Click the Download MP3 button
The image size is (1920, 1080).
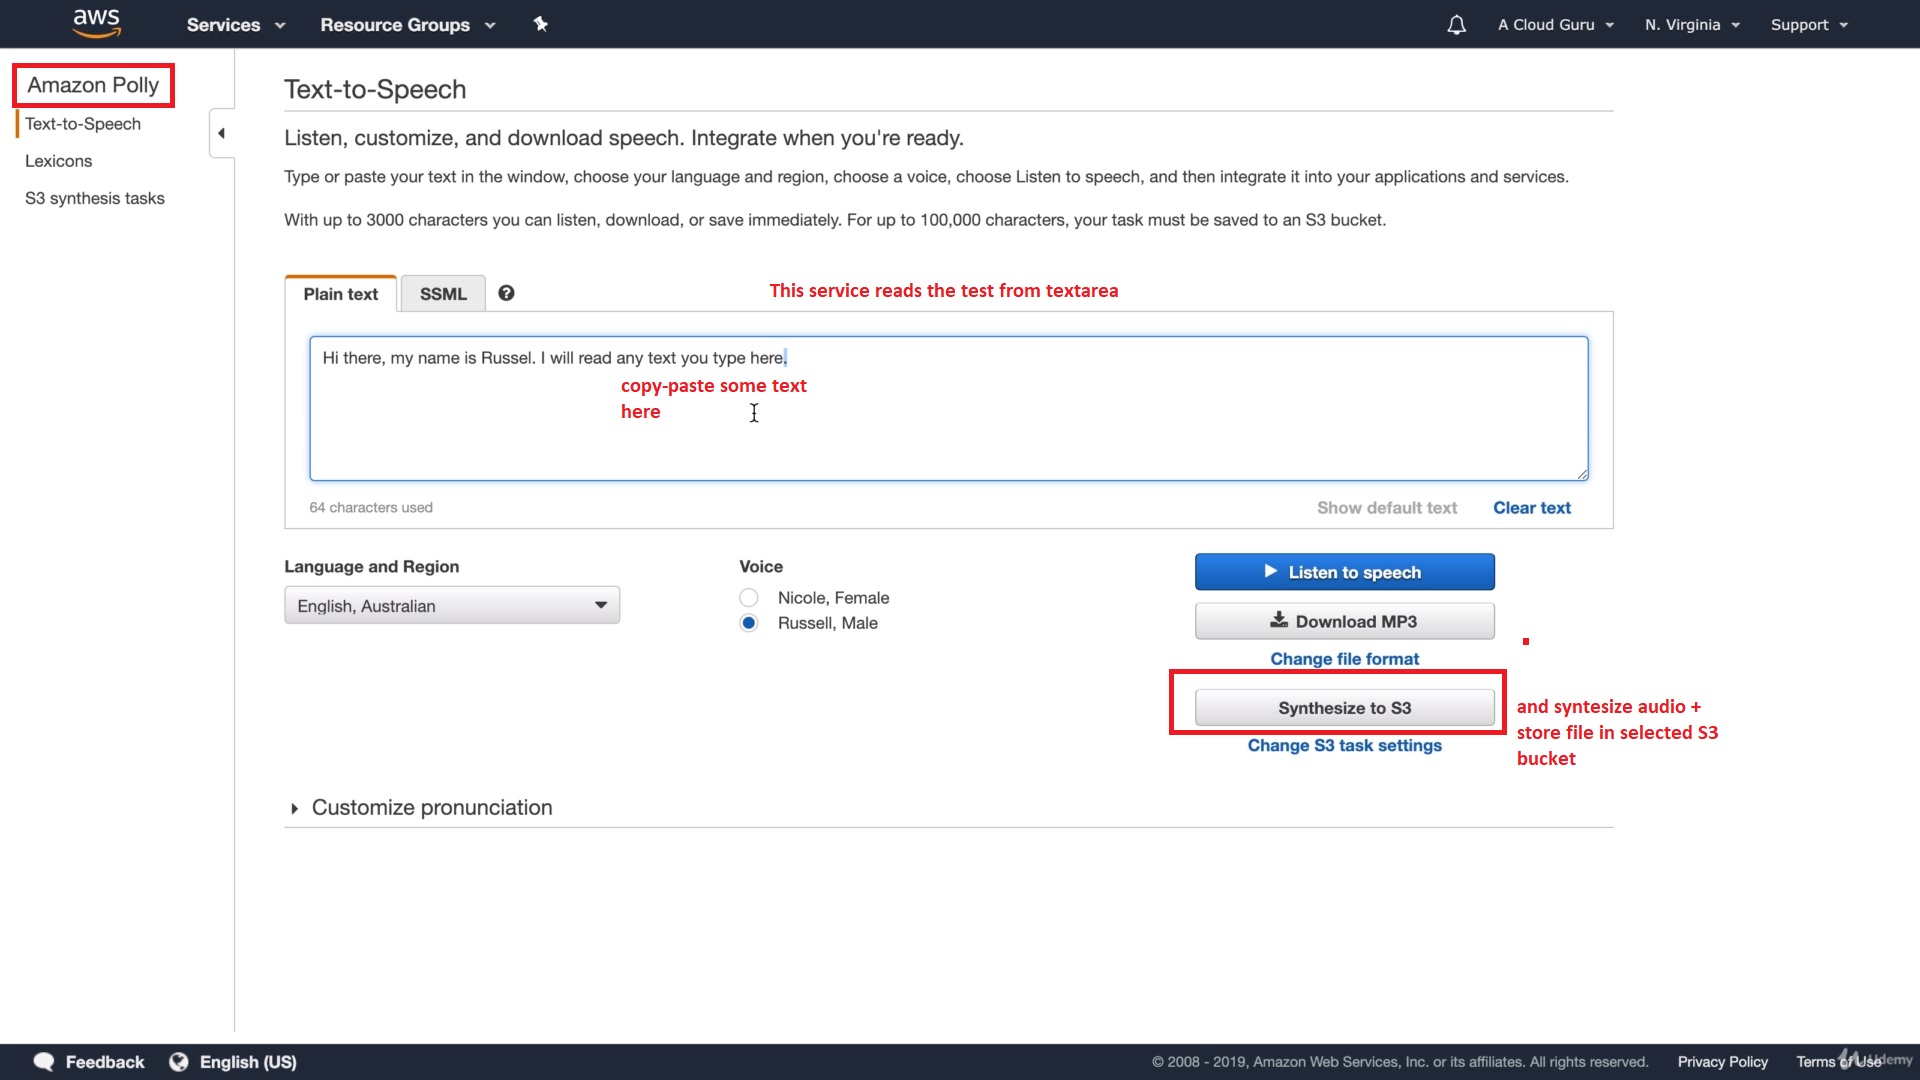(1344, 621)
